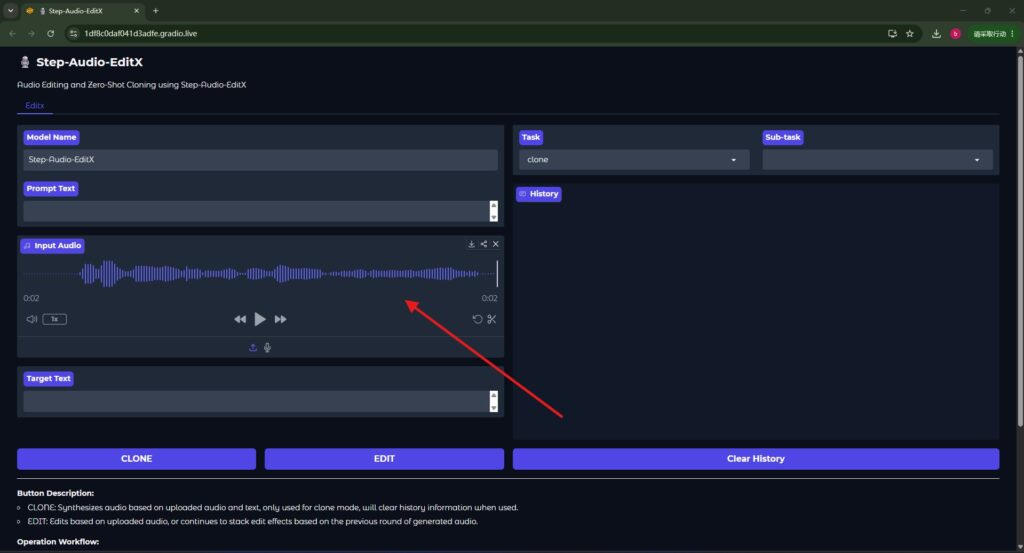Clear History button
Image resolution: width=1024 pixels, height=553 pixels.
coord(756,458)
